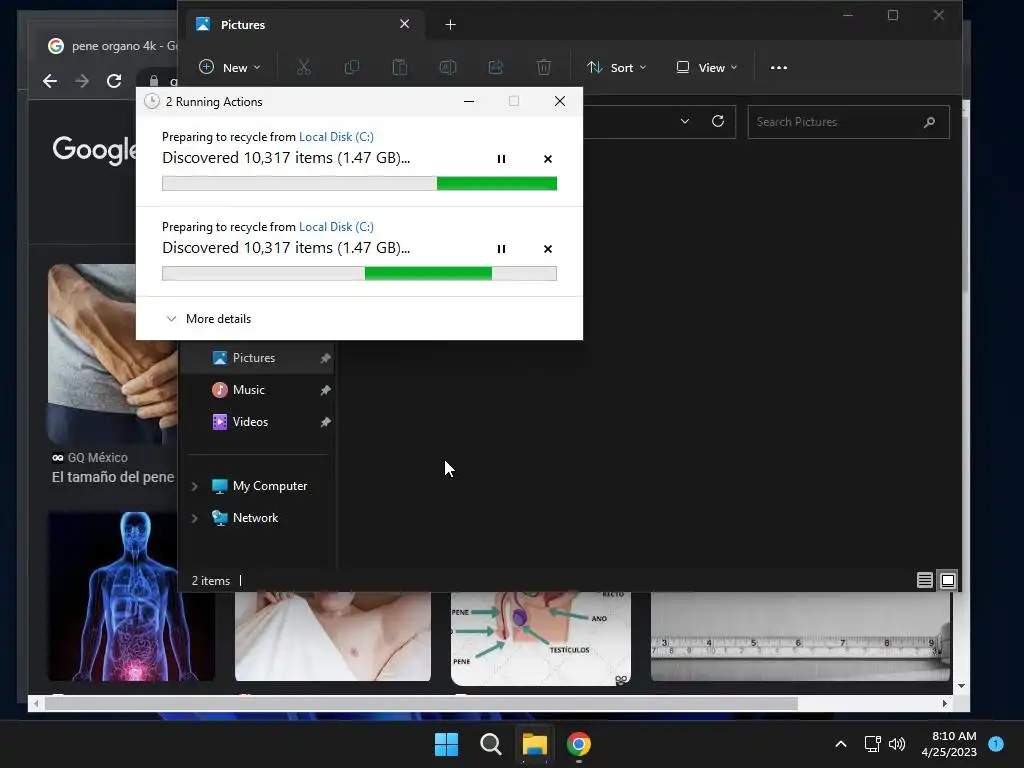Open the clock and date flyout
This screenshot has width=1024, height=768.
949,744
